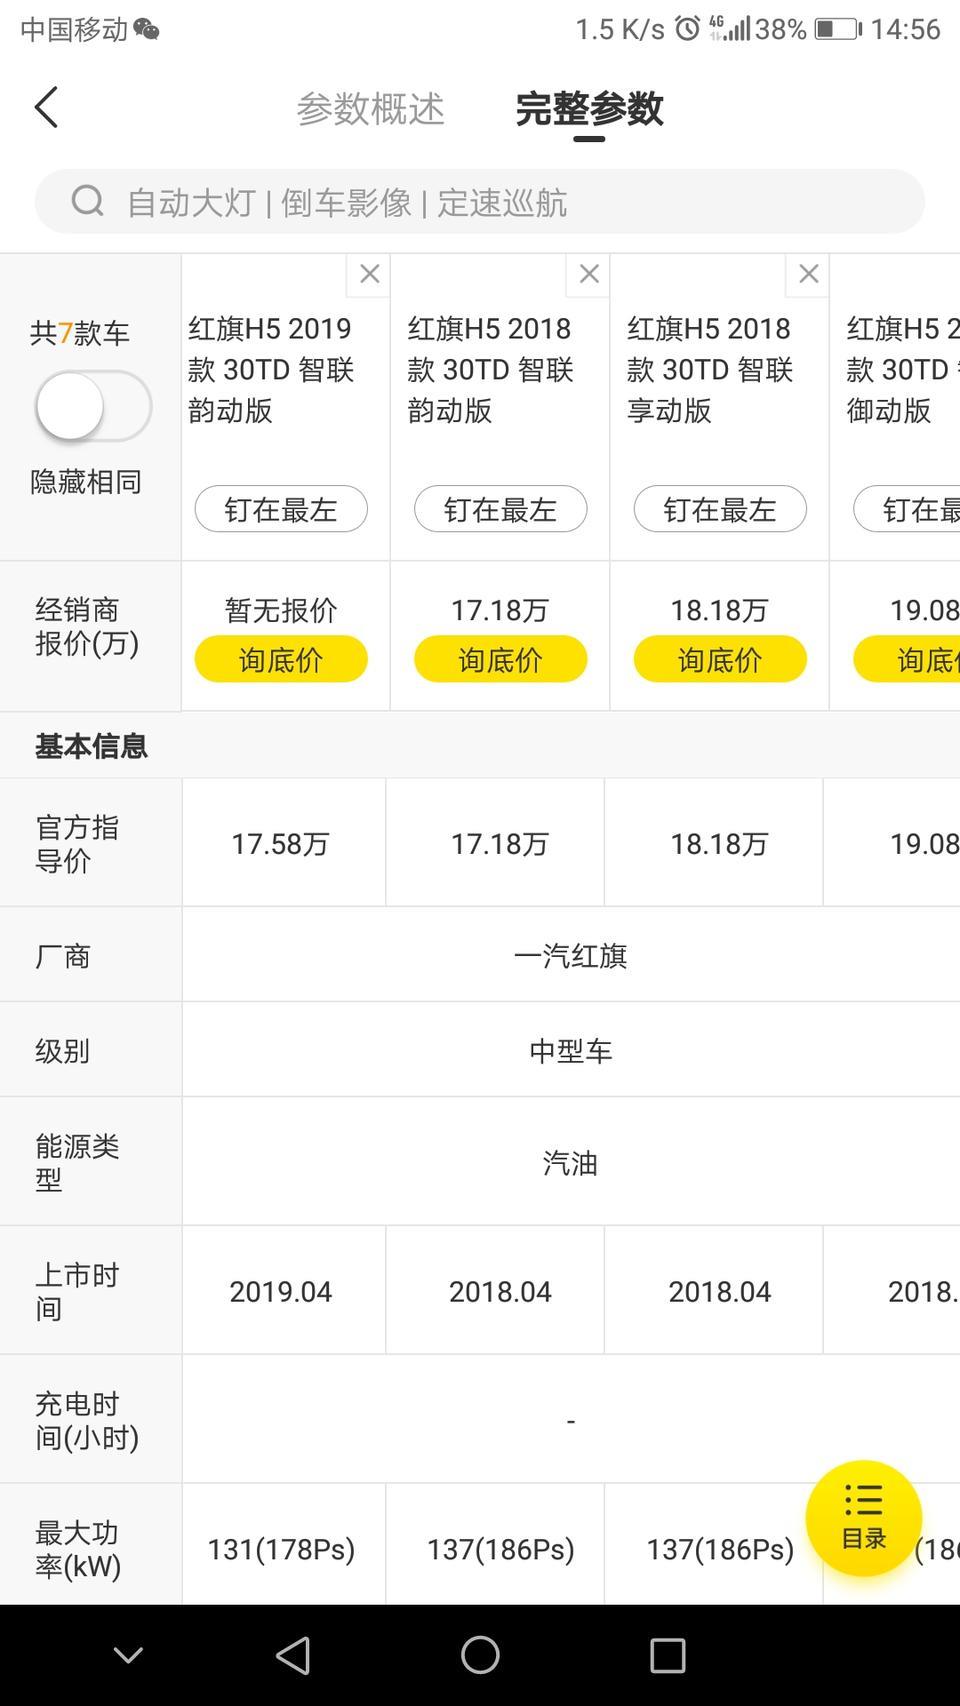
Task: Tap the 共7款车 count label
Action: pos(80,333)
